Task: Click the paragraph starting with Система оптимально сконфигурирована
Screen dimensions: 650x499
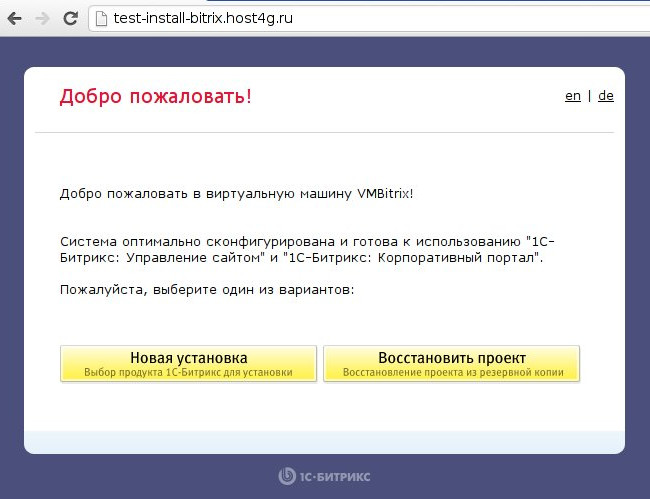Action: pos(307,250)
